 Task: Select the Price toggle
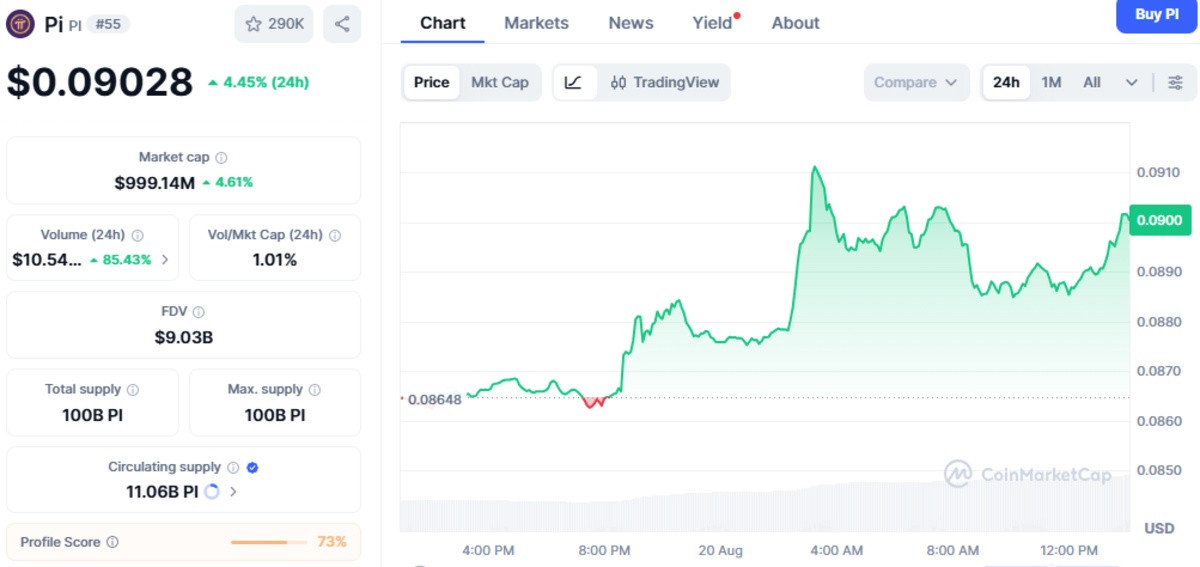coord(432,83)
